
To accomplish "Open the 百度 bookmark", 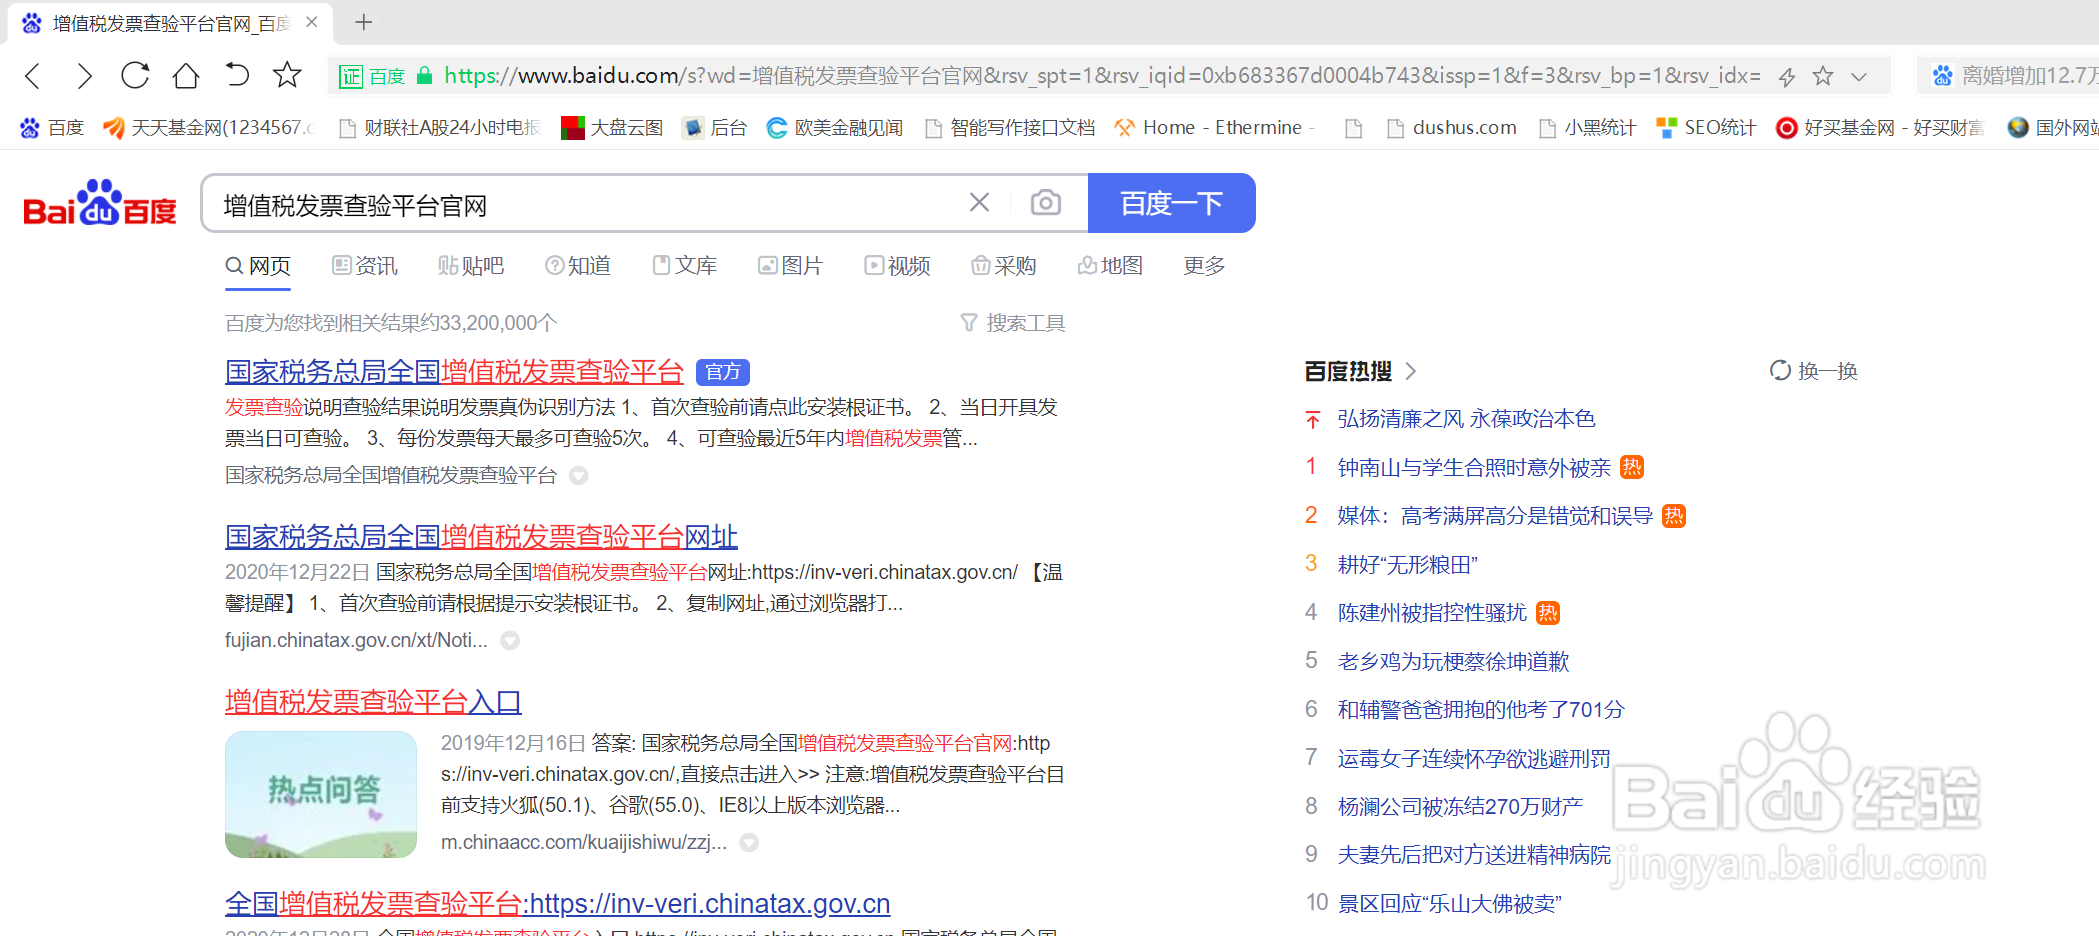I will (x=52, y=128).
